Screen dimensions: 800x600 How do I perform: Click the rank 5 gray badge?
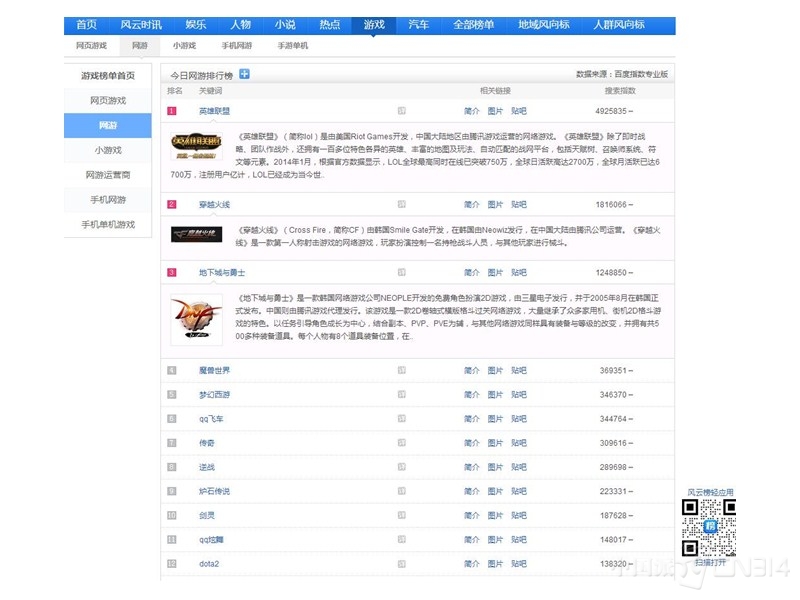click(172, 394)
